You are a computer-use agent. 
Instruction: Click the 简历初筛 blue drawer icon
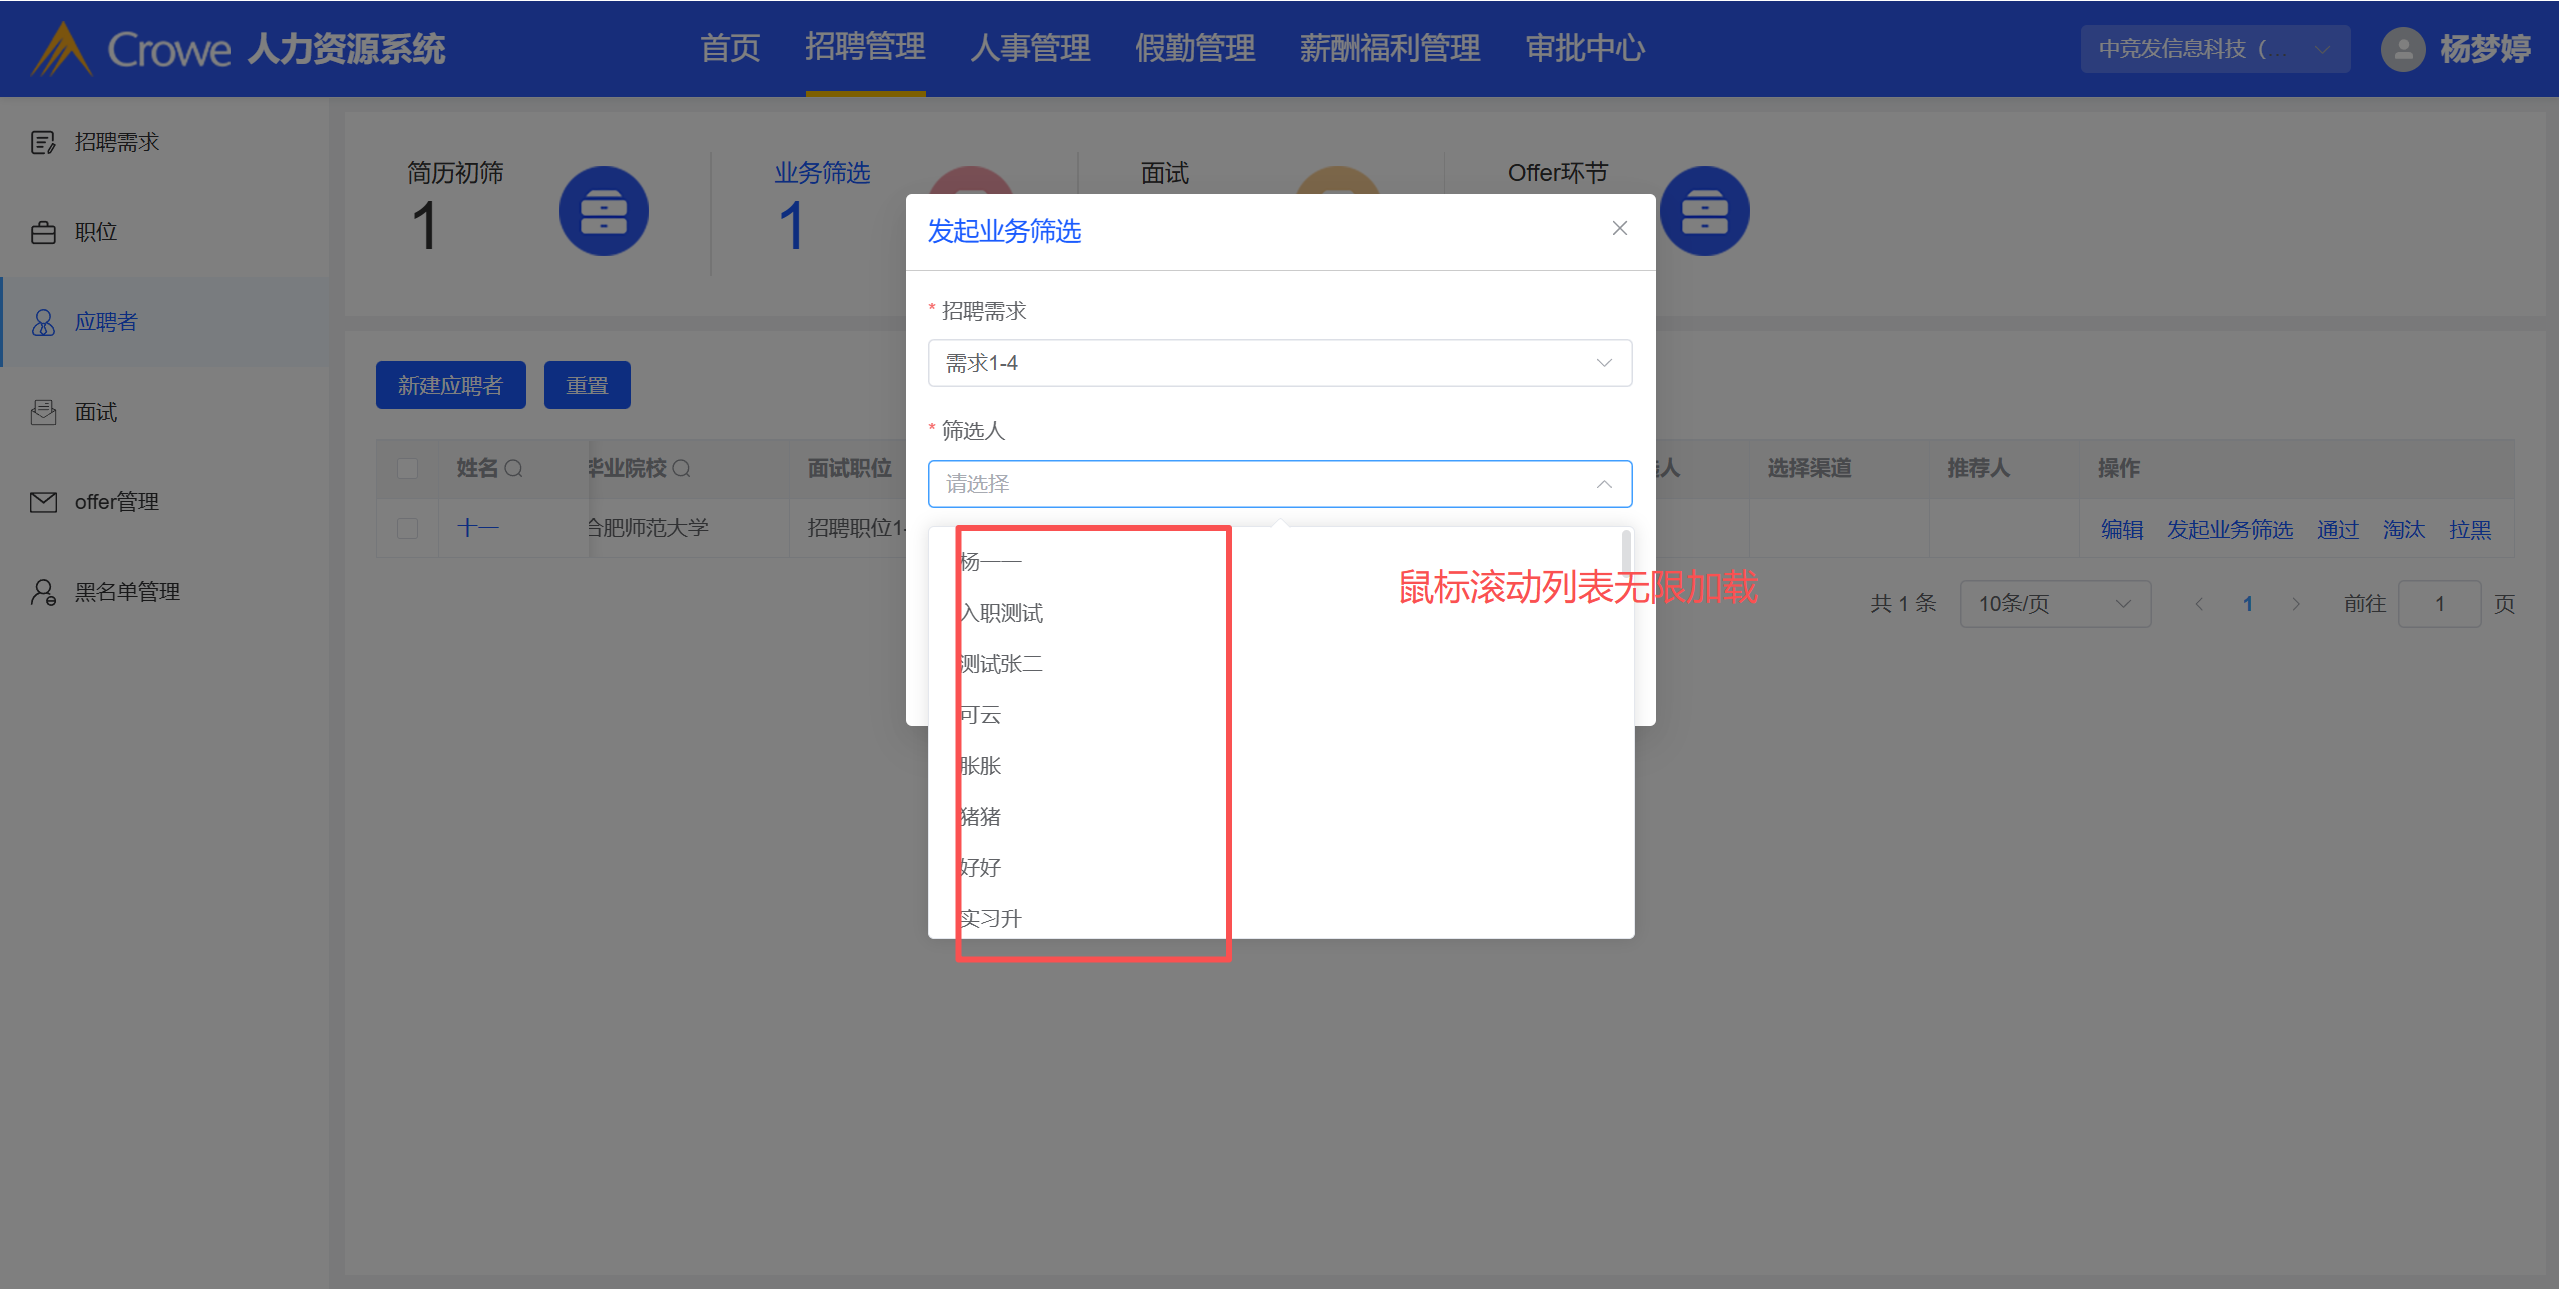pos(603,211)
